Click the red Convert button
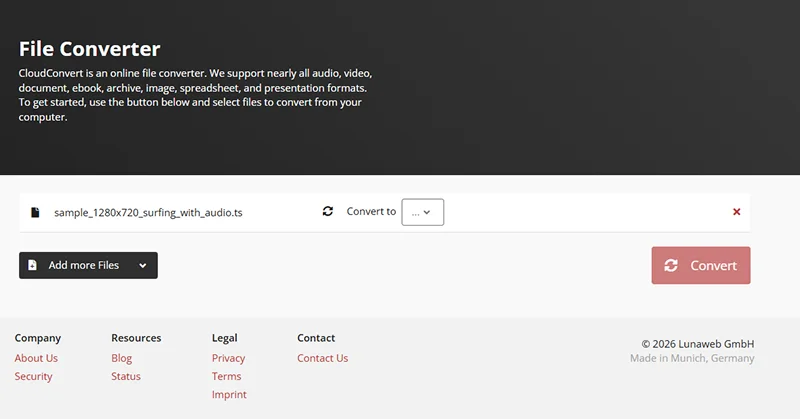The height and width of the screenshot is (419, 800). [701, 265]
